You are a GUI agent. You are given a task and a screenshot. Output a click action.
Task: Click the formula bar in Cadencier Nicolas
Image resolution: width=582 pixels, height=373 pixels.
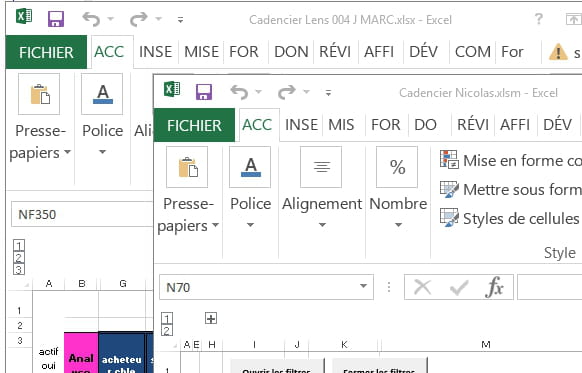tap(549, 287)
